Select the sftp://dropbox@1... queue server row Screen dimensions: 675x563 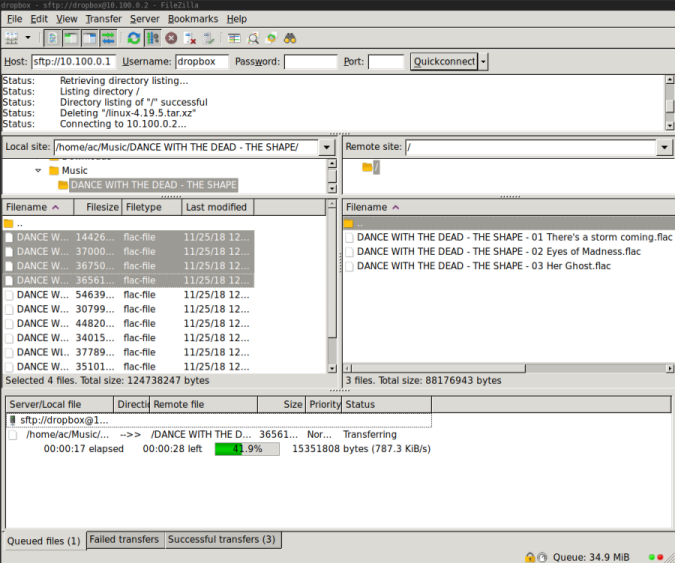218,420
